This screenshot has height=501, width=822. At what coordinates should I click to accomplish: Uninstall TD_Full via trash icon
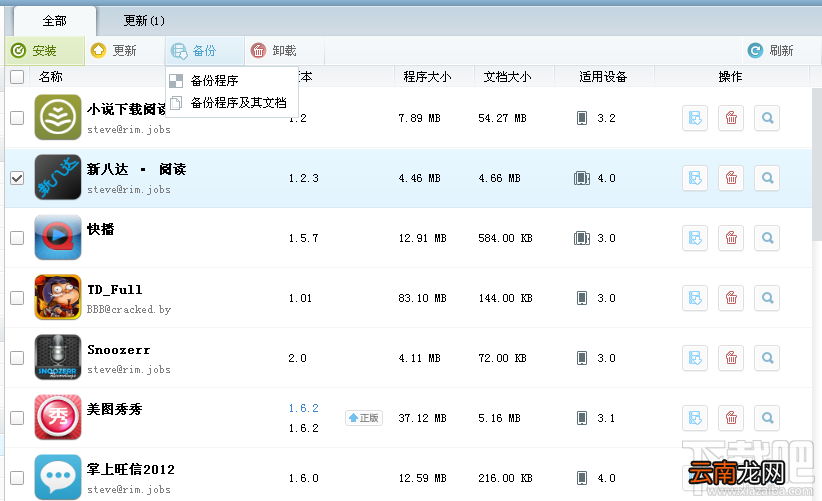pos(731,298)
